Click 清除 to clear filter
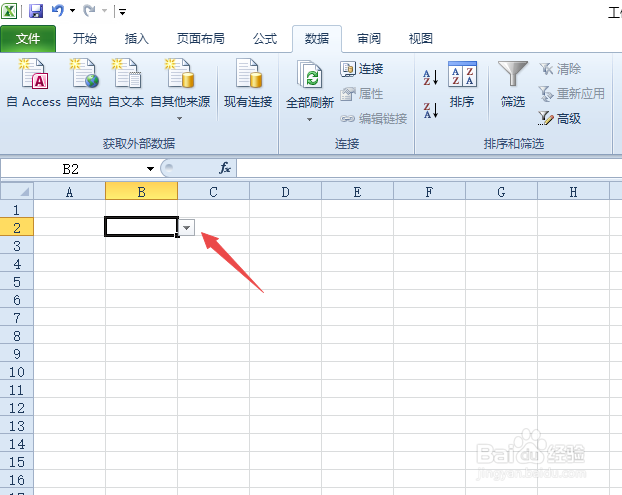This screenshot has height=495, width=622. (x=560, y=69)
